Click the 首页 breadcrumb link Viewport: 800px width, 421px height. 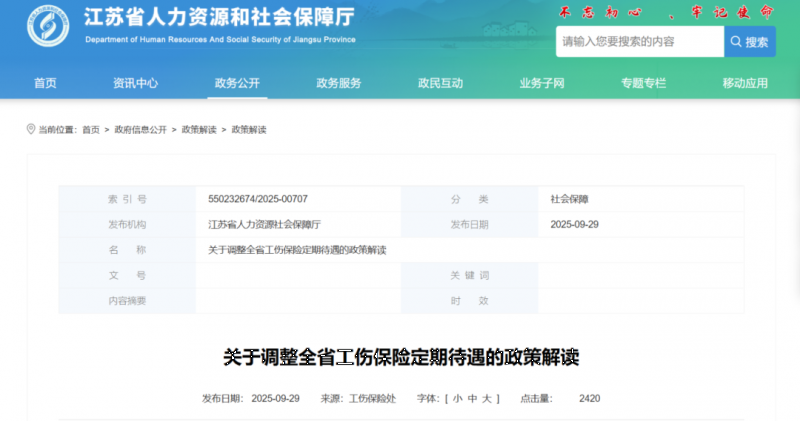click(x=91, y=130)
